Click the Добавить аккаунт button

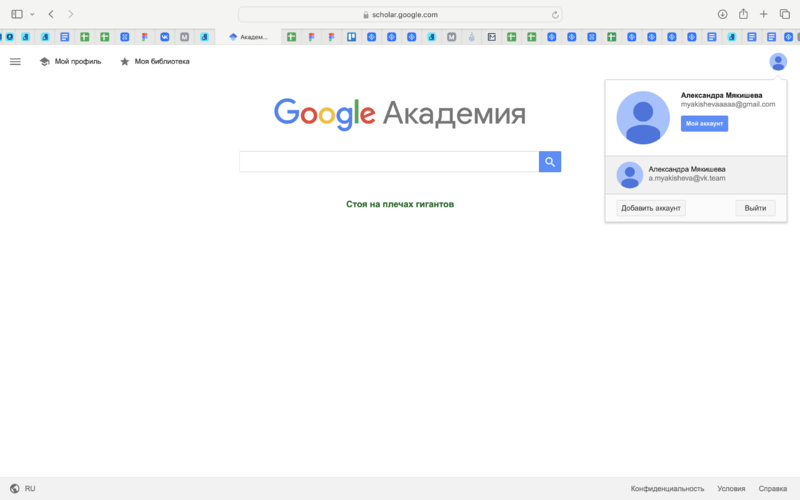click(x=651, y=208)
